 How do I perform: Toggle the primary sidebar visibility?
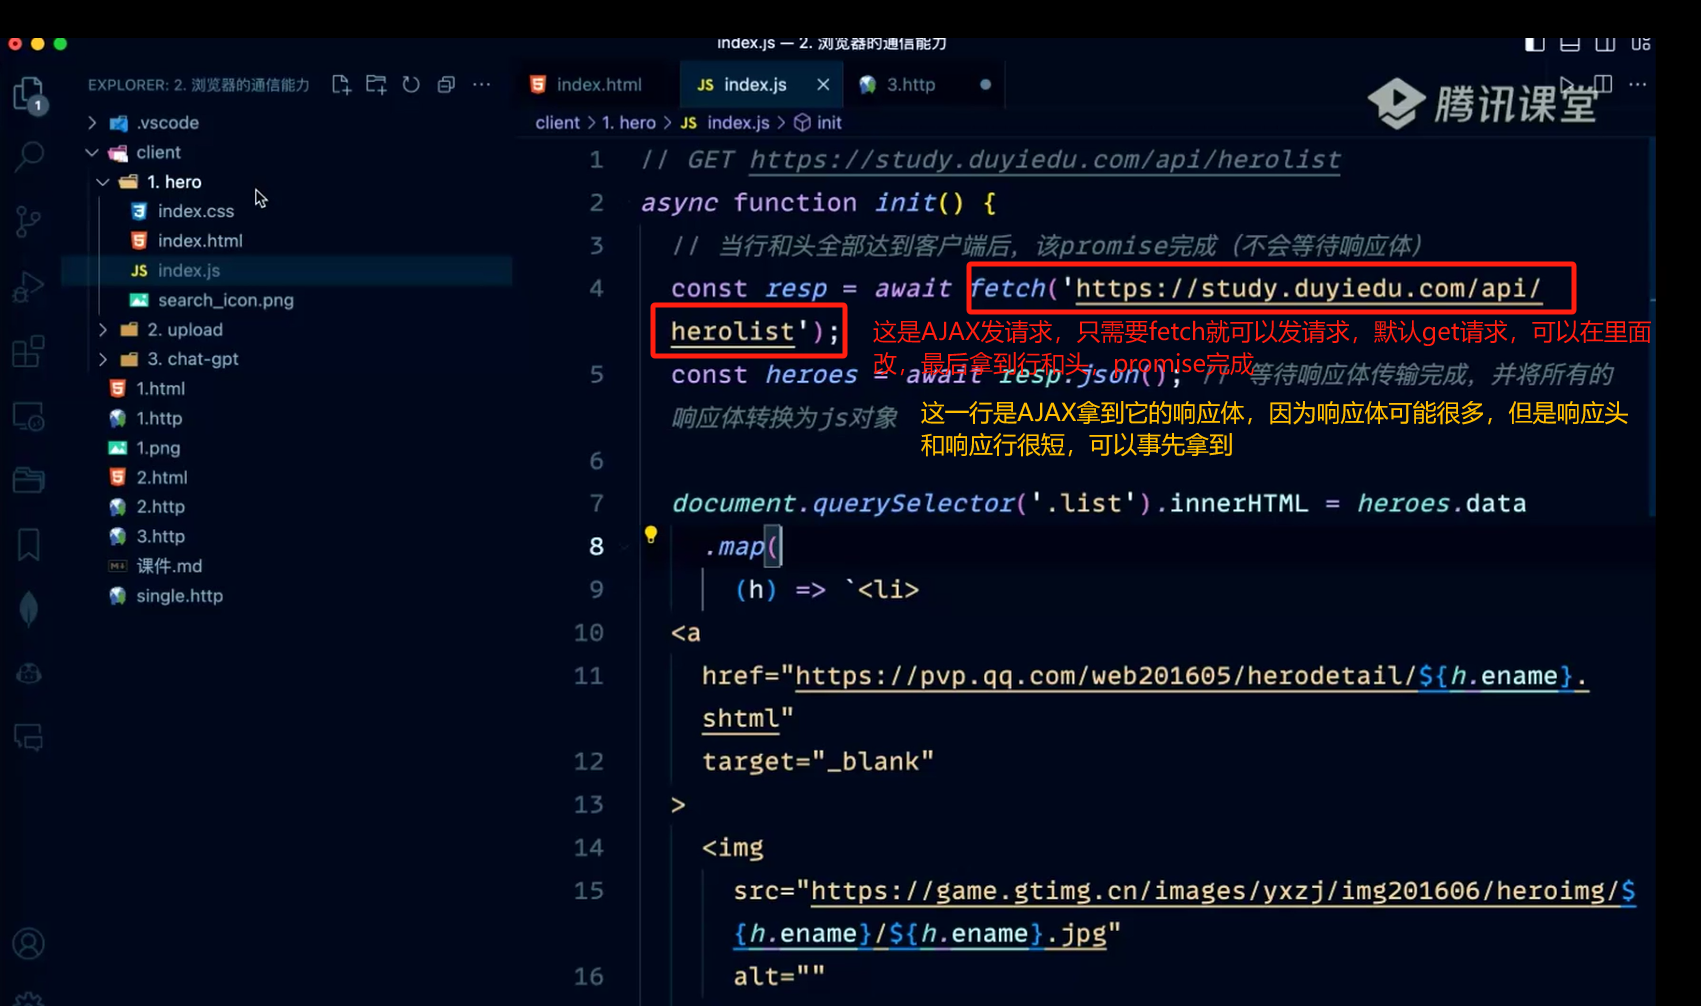click(1534, 44)
